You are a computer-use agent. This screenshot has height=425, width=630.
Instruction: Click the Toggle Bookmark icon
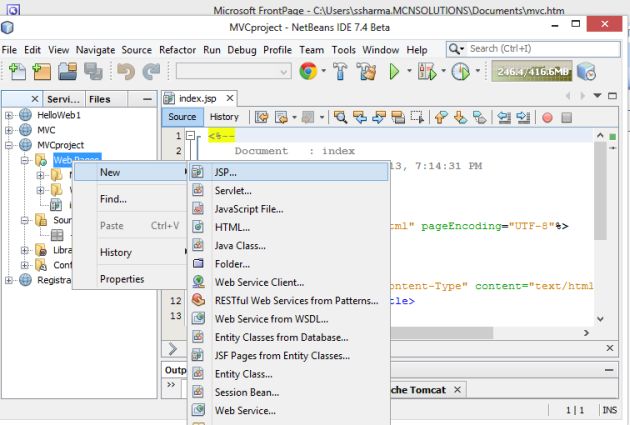point(479,117)
